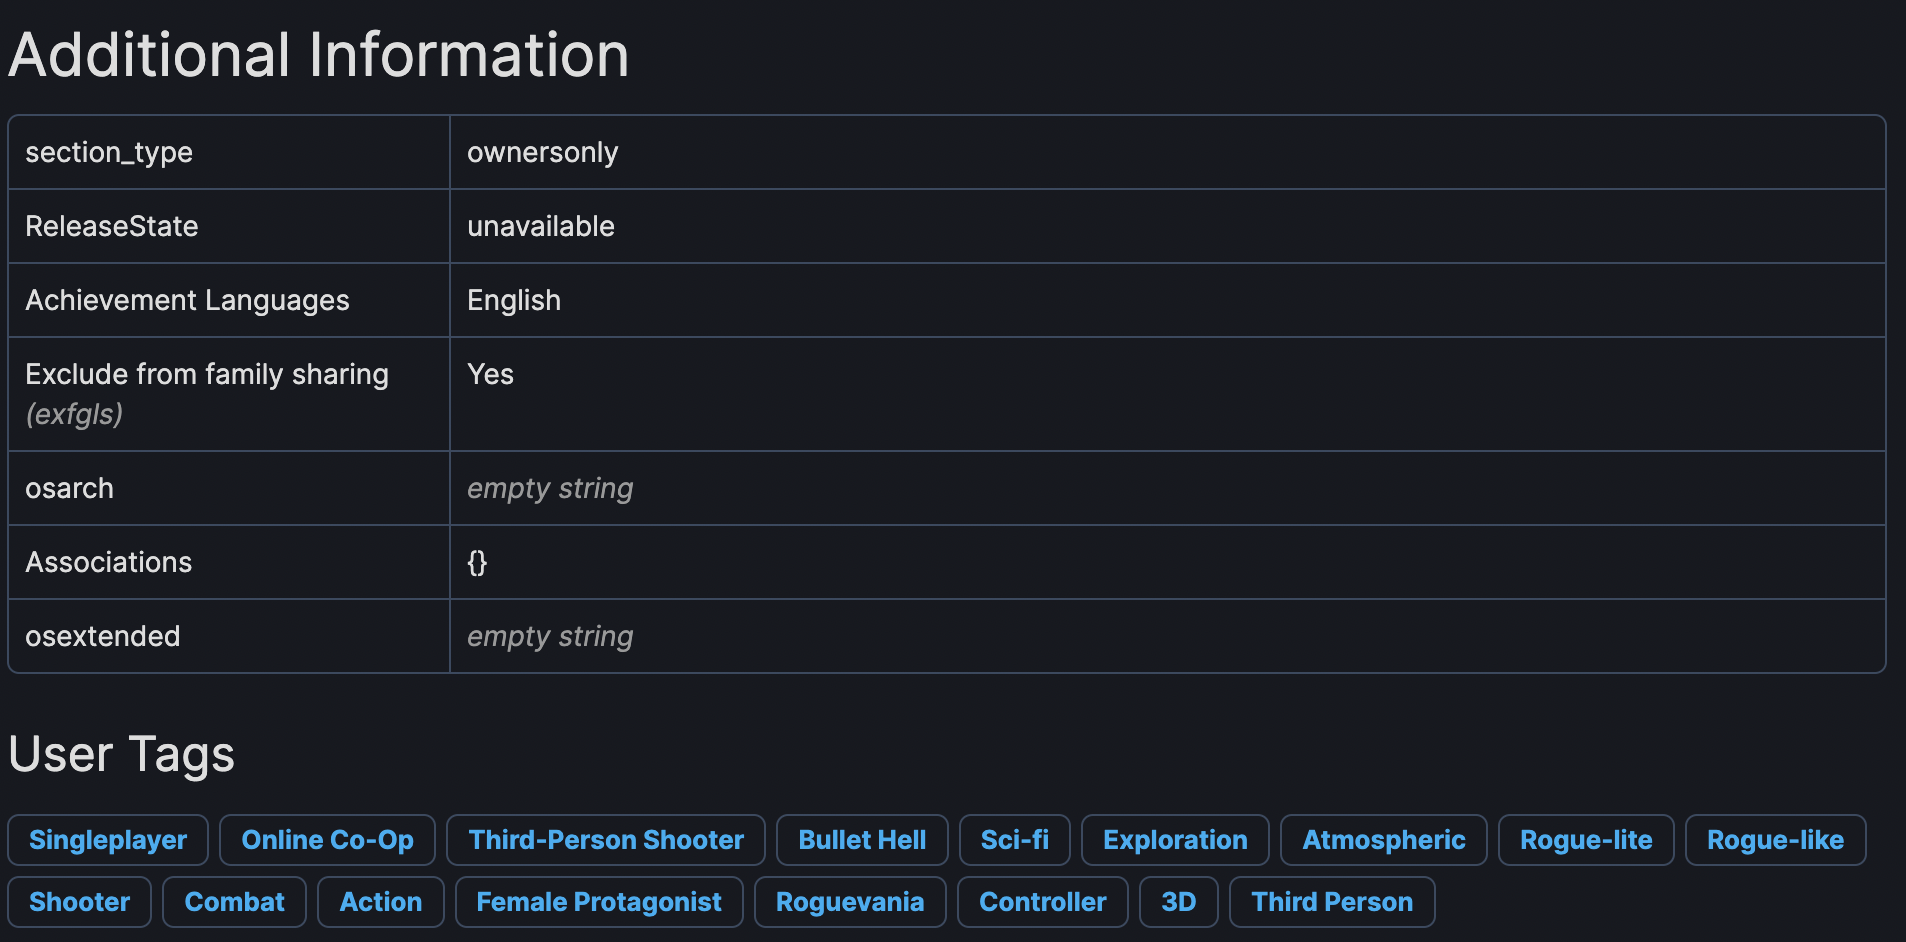Click the Rogue-lite tag
This screenshot has height=942, width=1906.
point(1586,840)
